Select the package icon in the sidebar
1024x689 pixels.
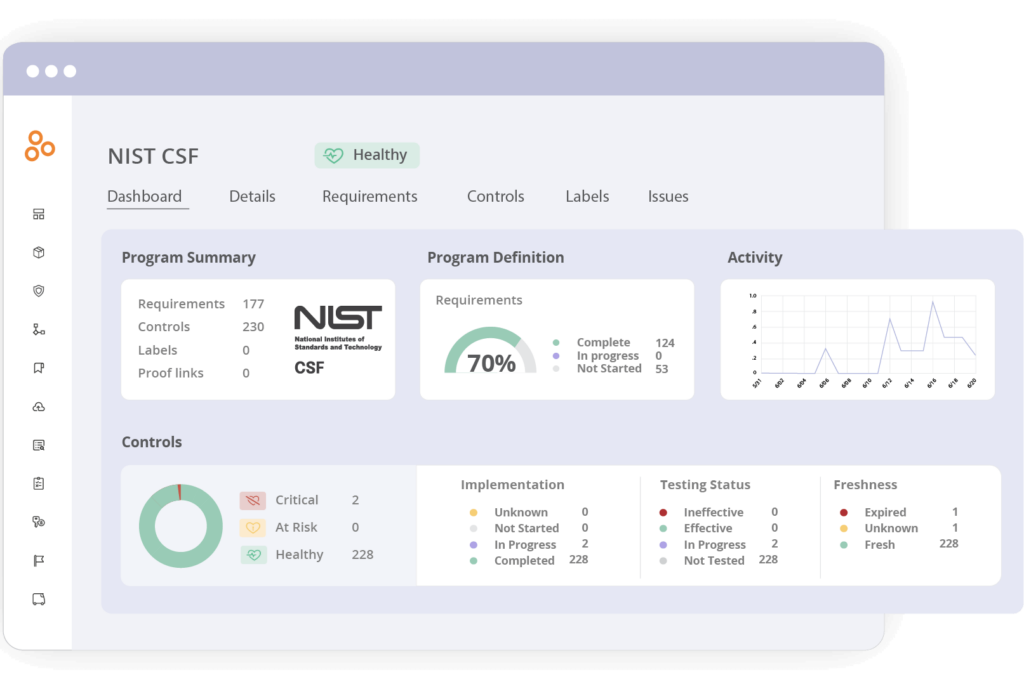(38, 252)
